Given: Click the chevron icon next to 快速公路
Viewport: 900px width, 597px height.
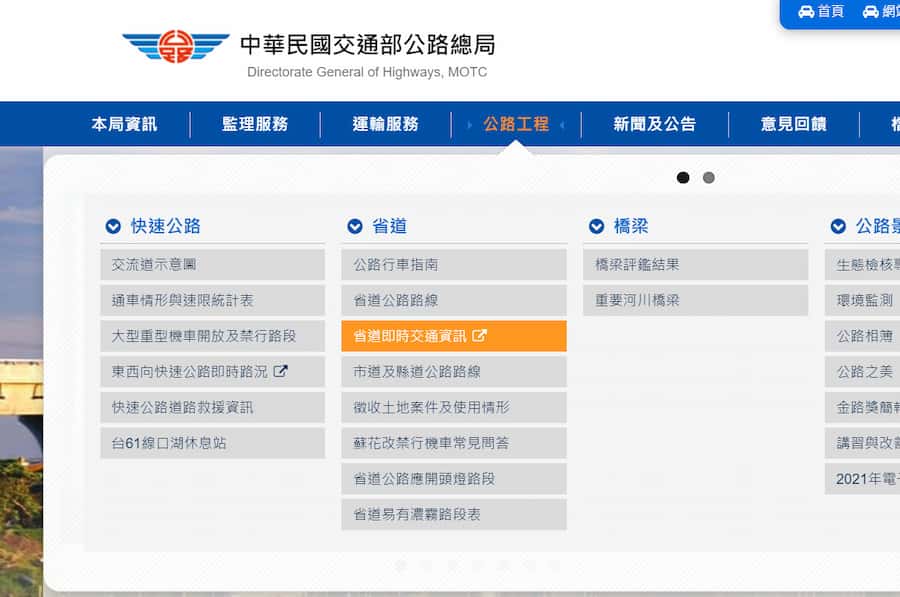Looking at the screenshot, I should pos(113,226).
